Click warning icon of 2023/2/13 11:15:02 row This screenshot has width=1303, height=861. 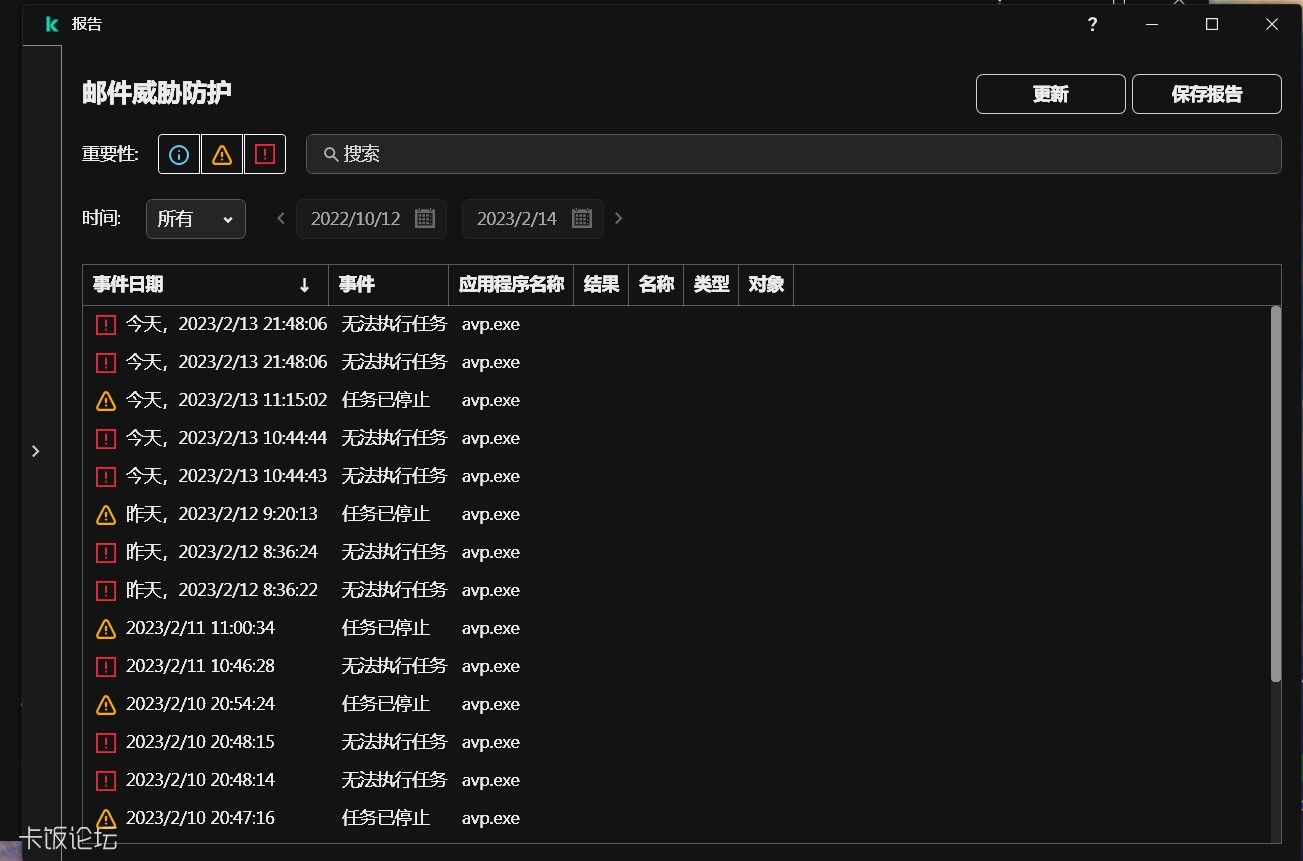(106, 400)
